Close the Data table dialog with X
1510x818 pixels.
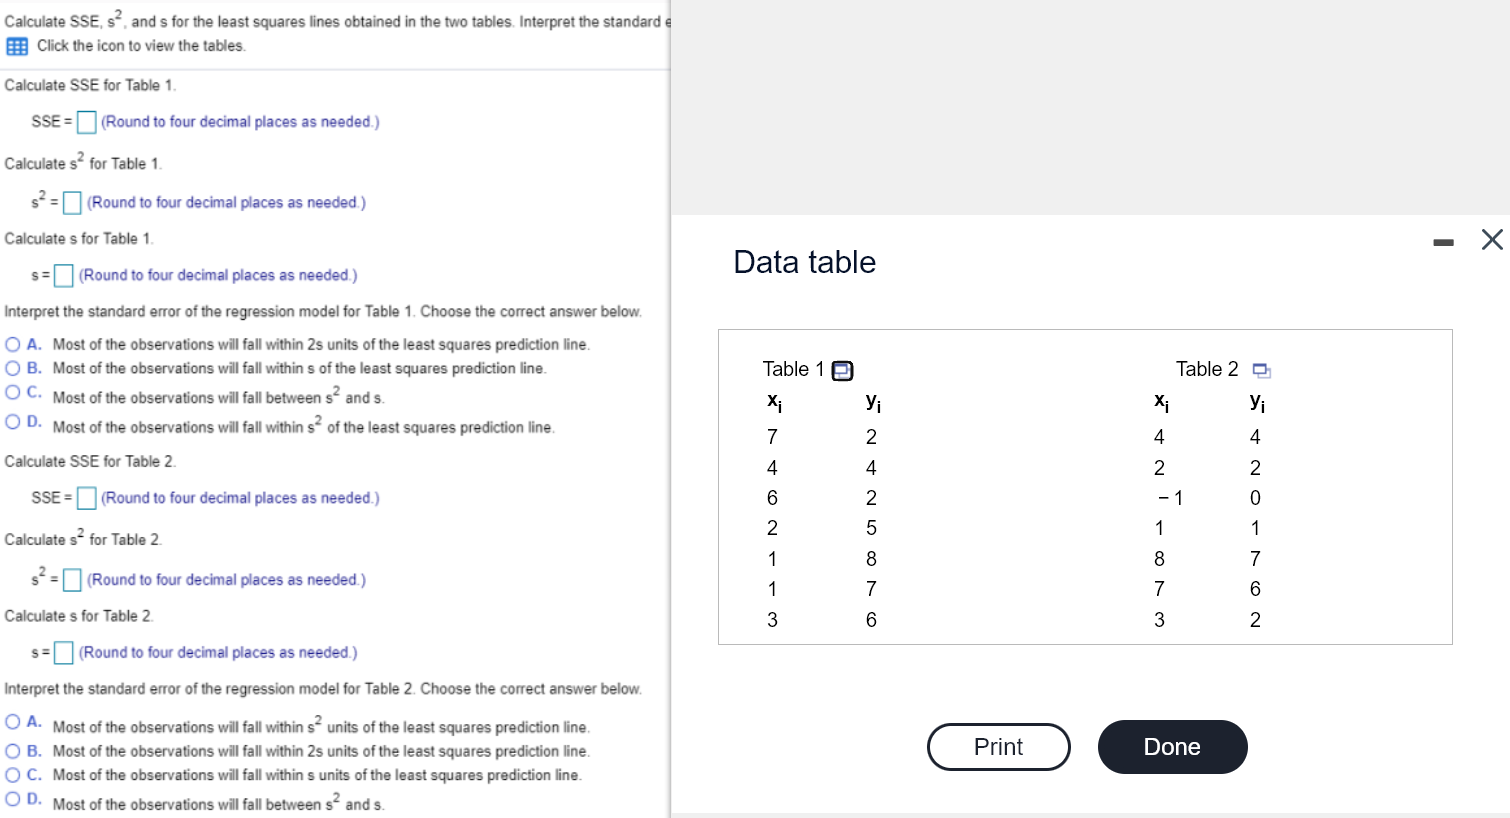click(x=1492, y=240)
